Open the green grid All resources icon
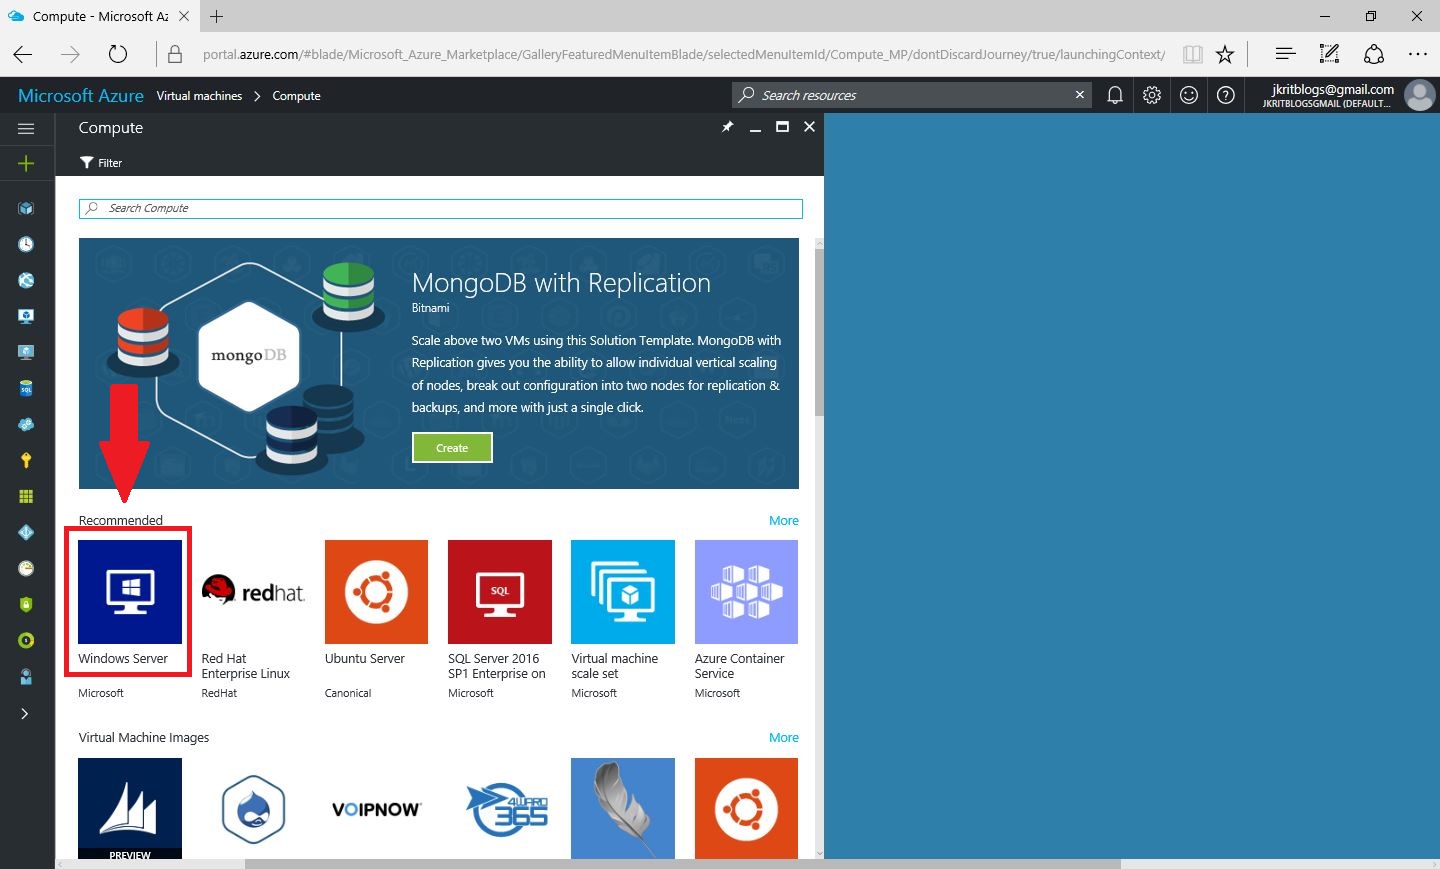Viewport: 1440px width, 869px height. coord(26,496)
